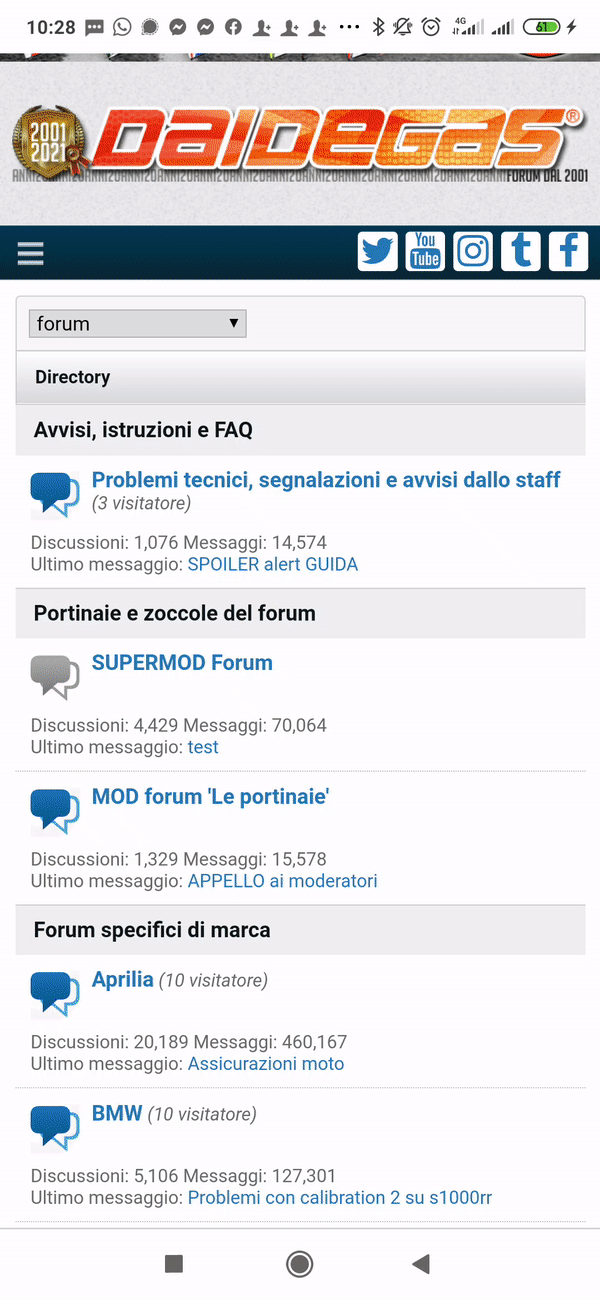This screenshot has height=1300, width=600.
Task: Open the Tumblr social icon
Action: pyautogui.click(x=520, y=252)
